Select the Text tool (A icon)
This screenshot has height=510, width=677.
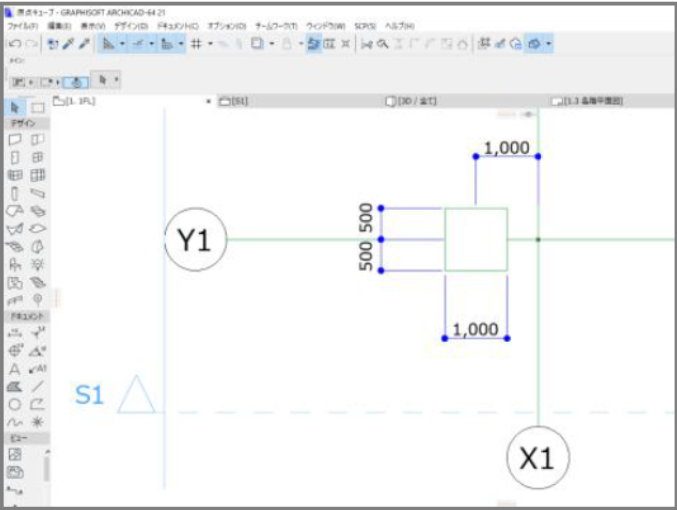[14, 369]
